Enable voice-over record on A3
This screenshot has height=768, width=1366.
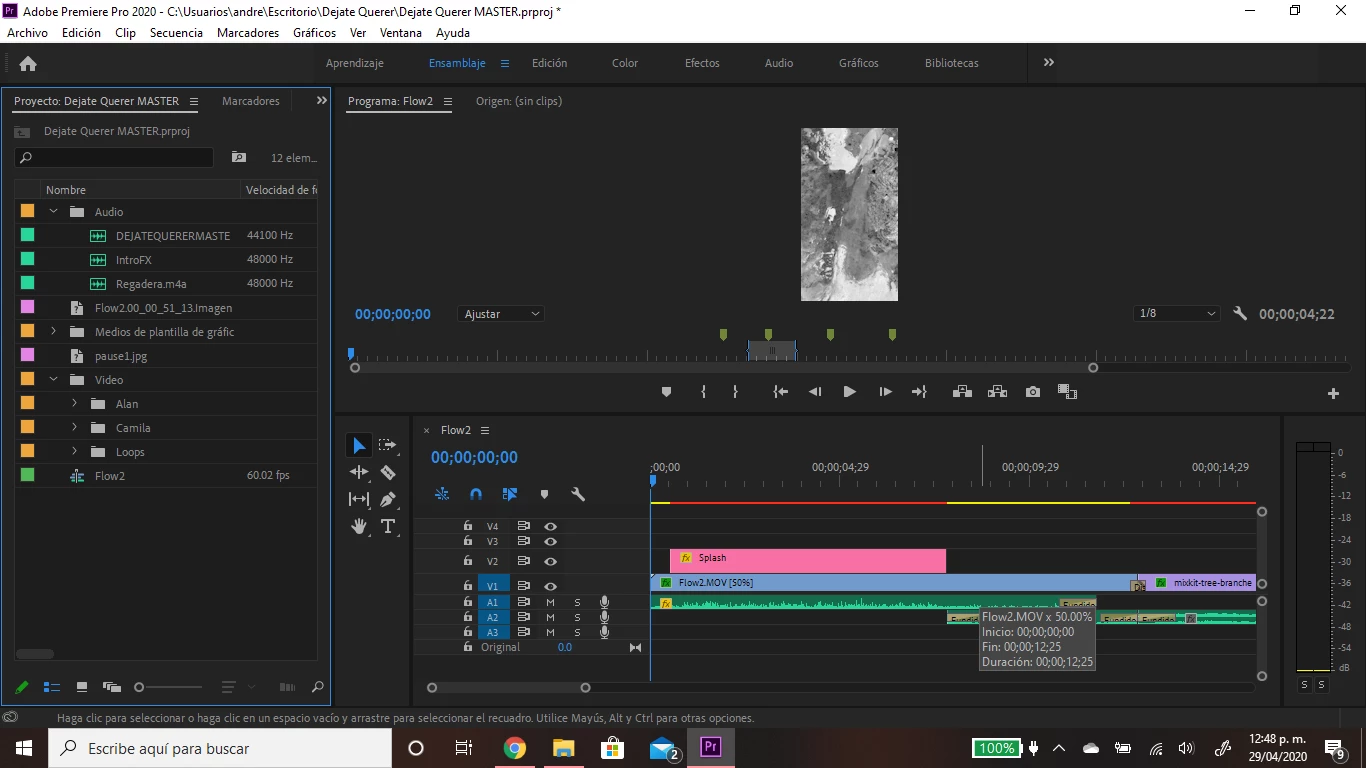click(604, 632)
